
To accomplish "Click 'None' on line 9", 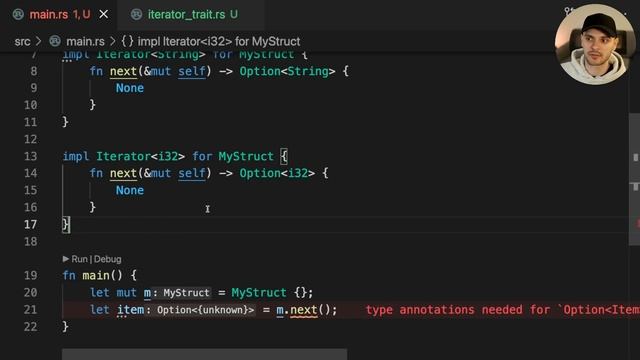I will [130, 88].
